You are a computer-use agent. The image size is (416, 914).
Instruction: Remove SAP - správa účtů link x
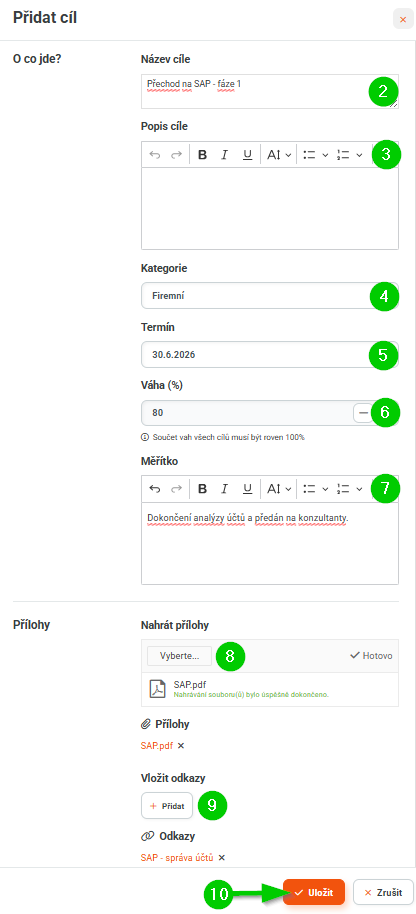221,857
